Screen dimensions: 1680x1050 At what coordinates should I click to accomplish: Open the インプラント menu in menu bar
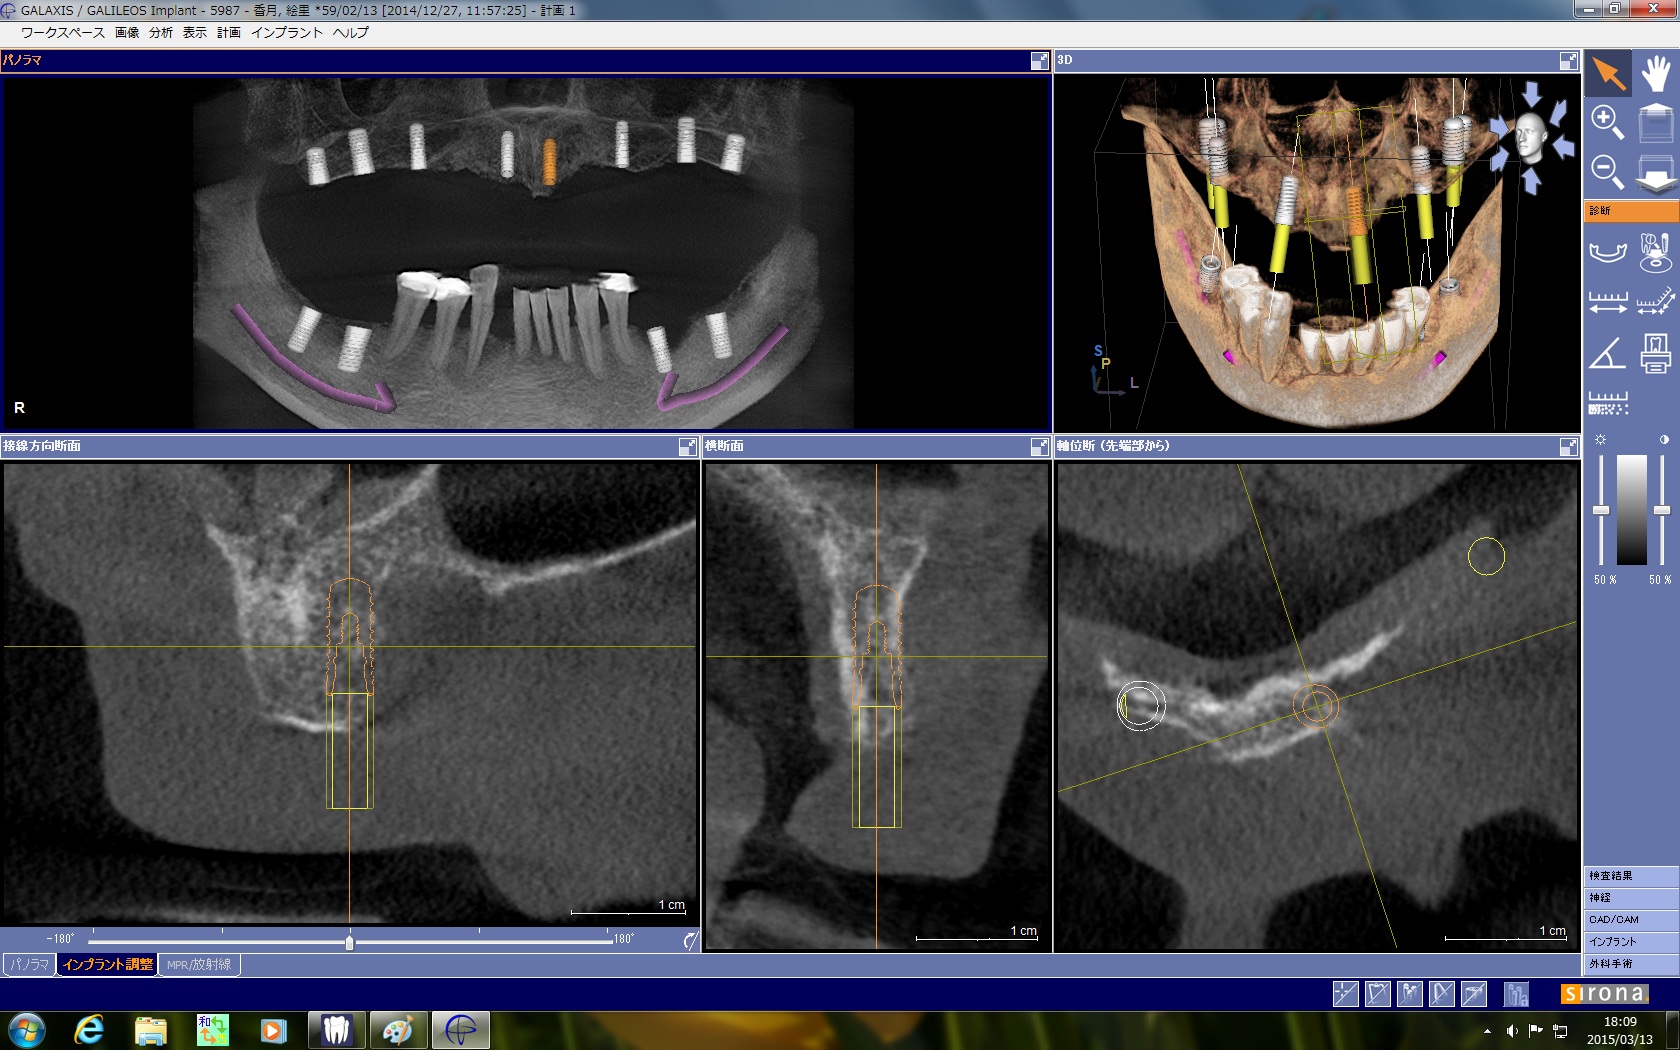286,33
